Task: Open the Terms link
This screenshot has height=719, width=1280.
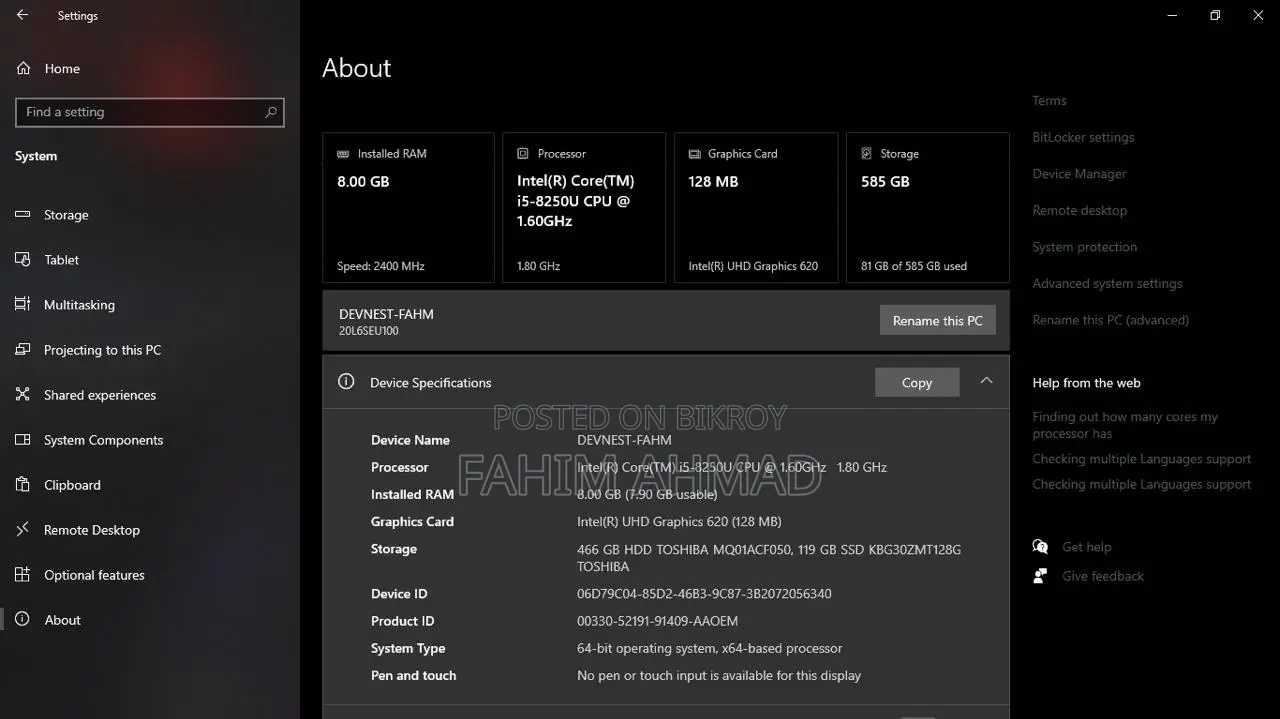Action: 1049,101
